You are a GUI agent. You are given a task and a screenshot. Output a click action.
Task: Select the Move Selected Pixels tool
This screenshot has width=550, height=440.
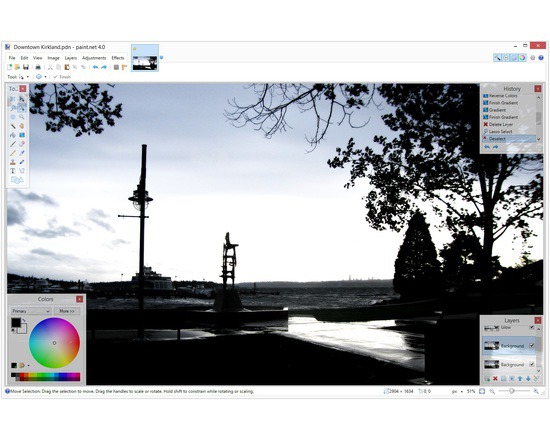coord(22,99)
